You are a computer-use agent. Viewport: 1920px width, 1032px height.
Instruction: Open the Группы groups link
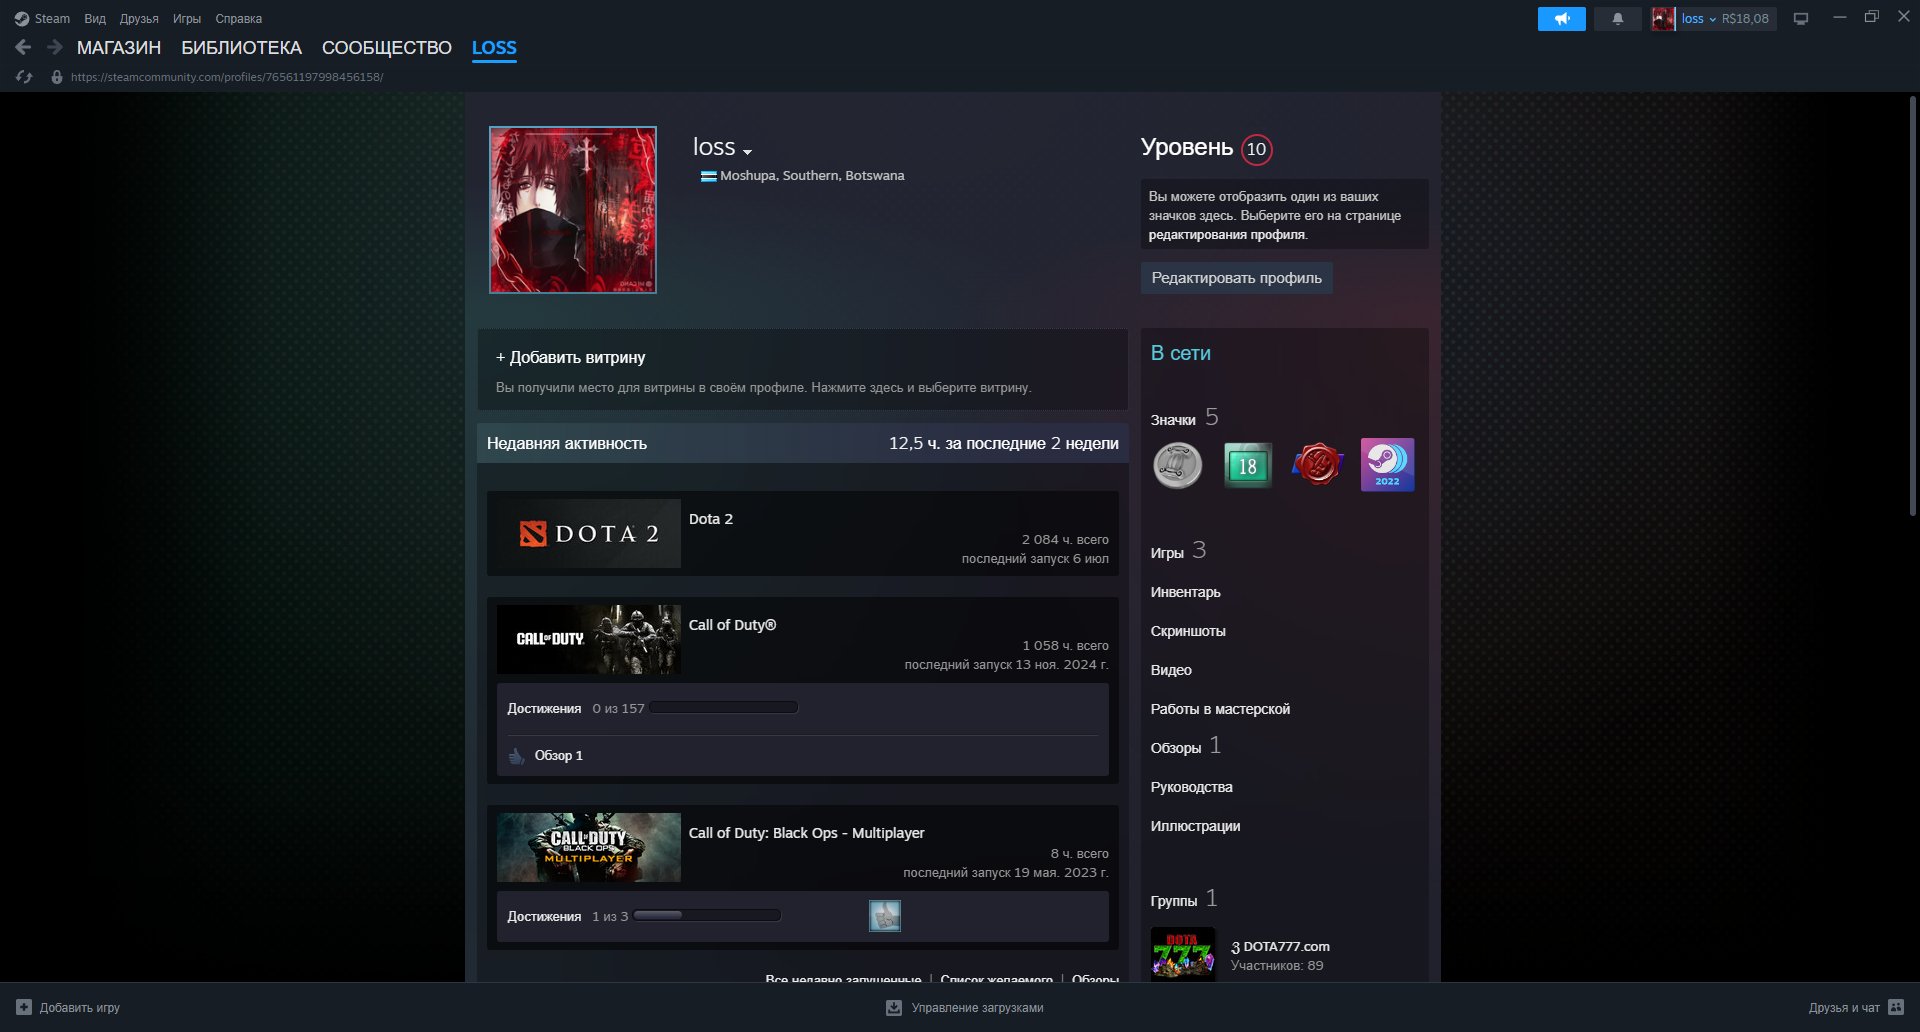[1174, 901]
